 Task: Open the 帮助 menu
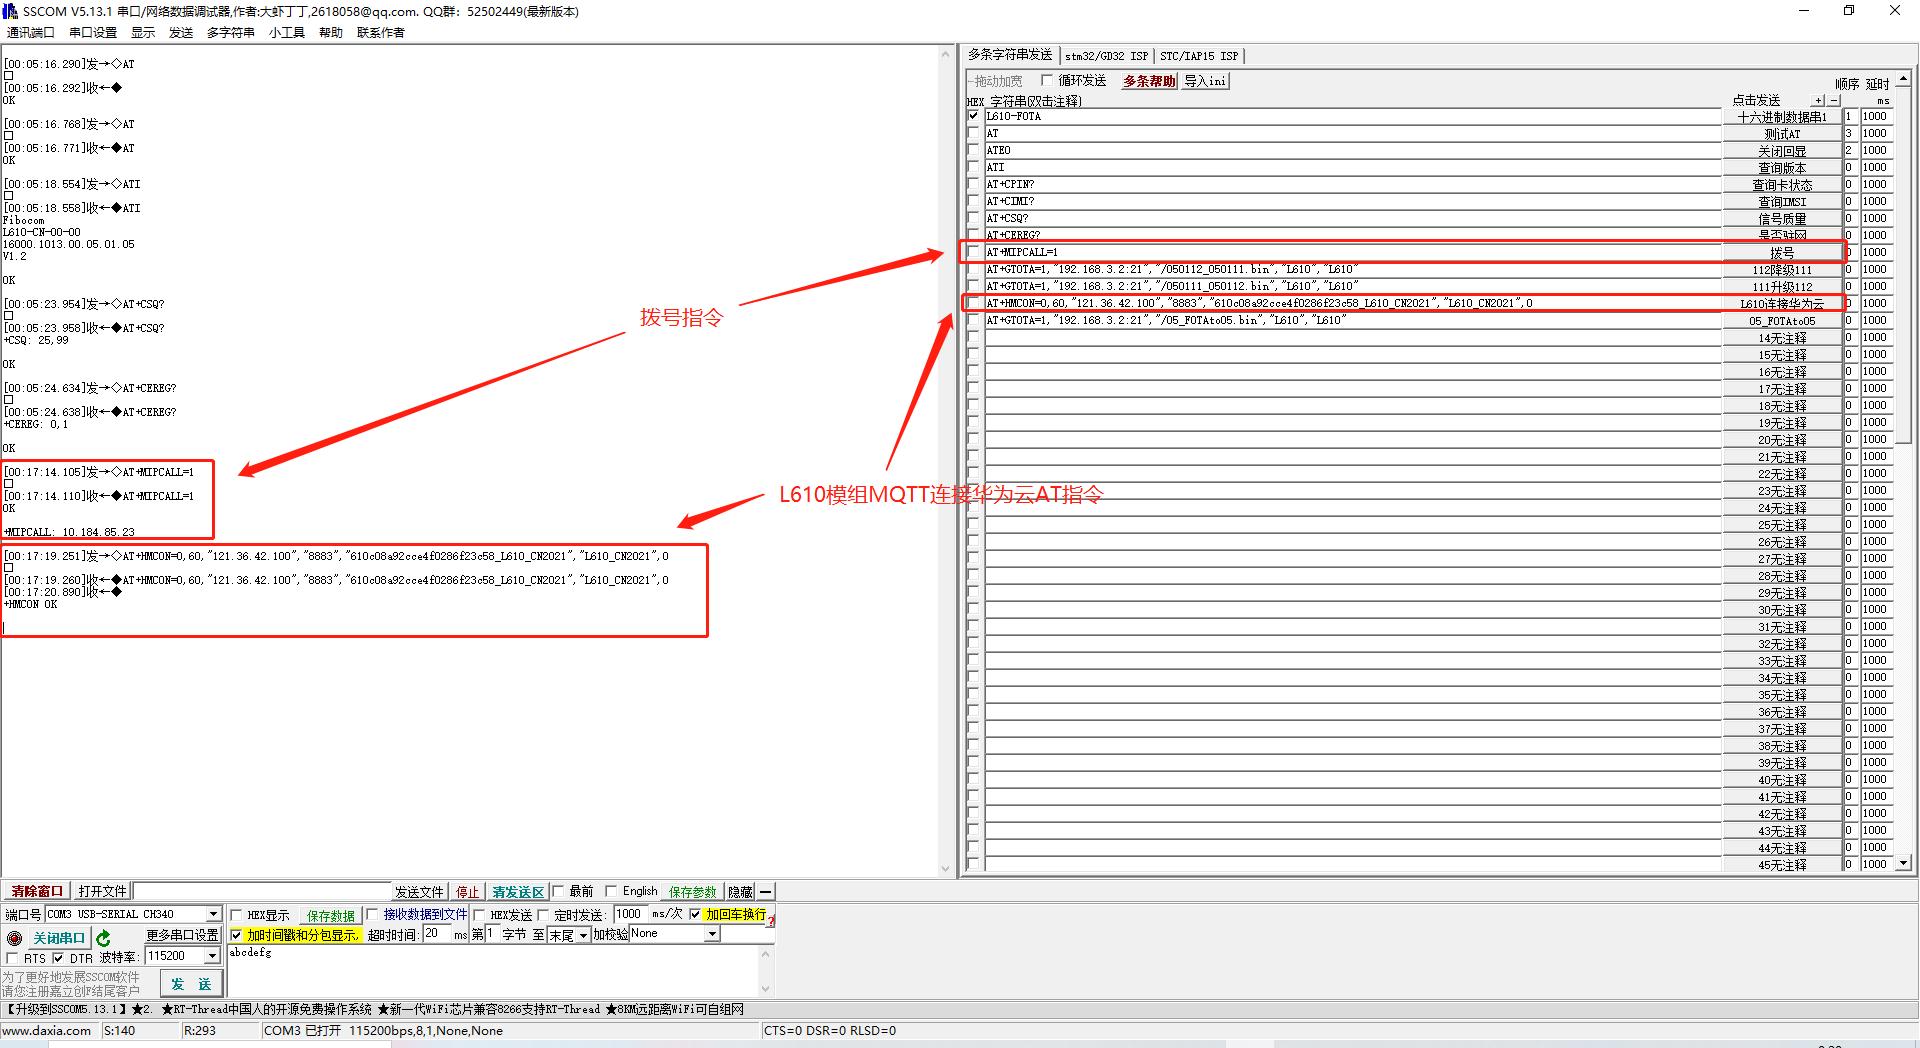(x=331, y=32)
